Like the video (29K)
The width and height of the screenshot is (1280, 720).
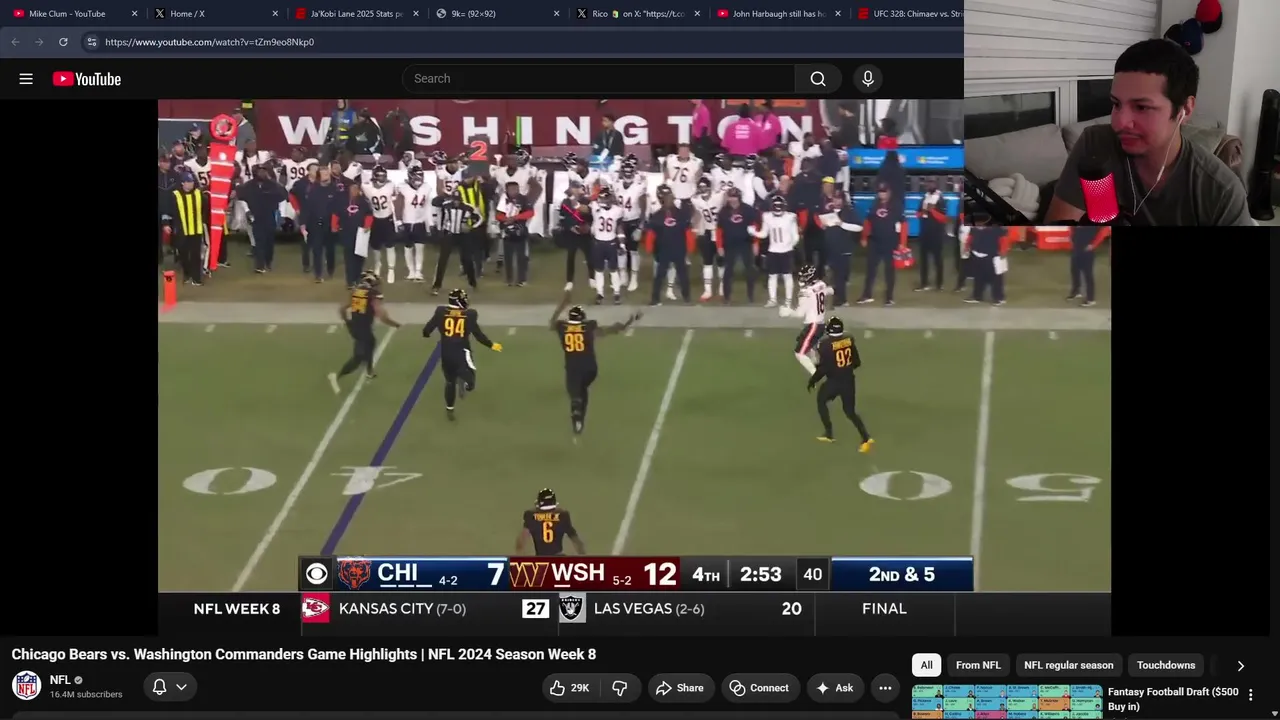570,688
